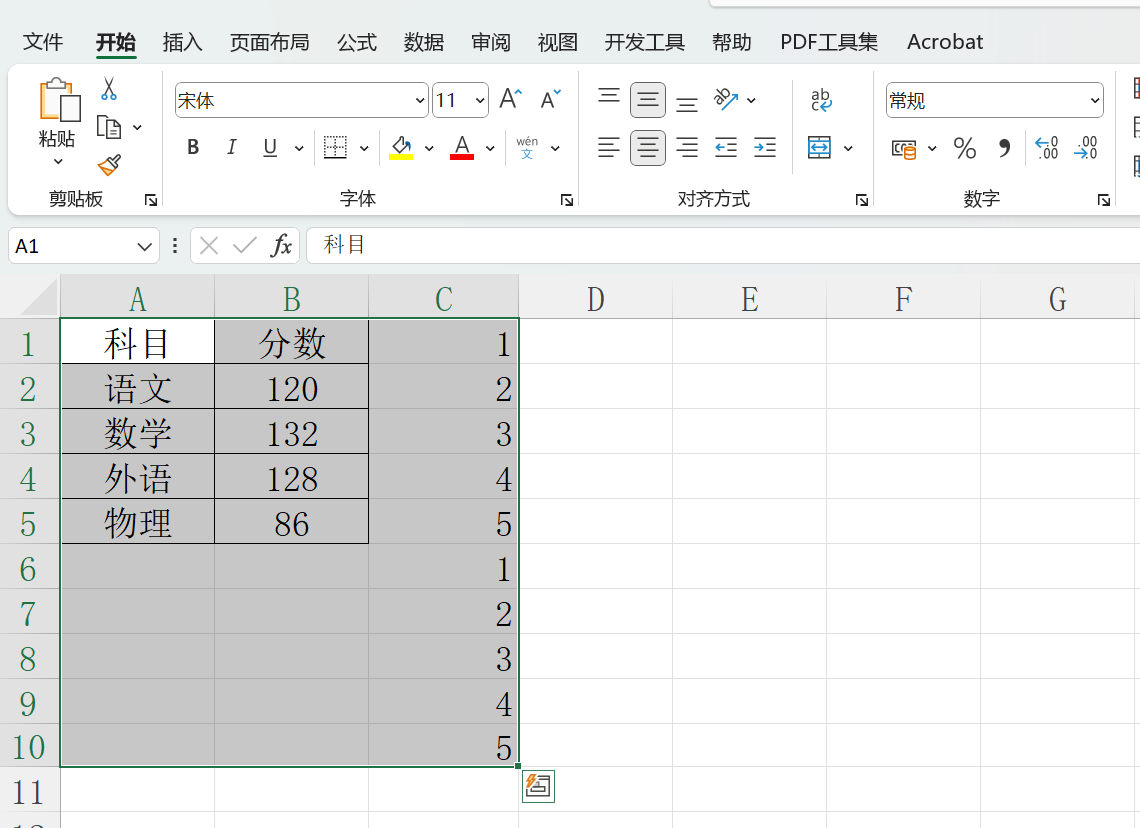Image resolution: width=1140 pixels, height=828 pixels.
Task: Click Increase Decimal icon
Action: click(1047, 148)
